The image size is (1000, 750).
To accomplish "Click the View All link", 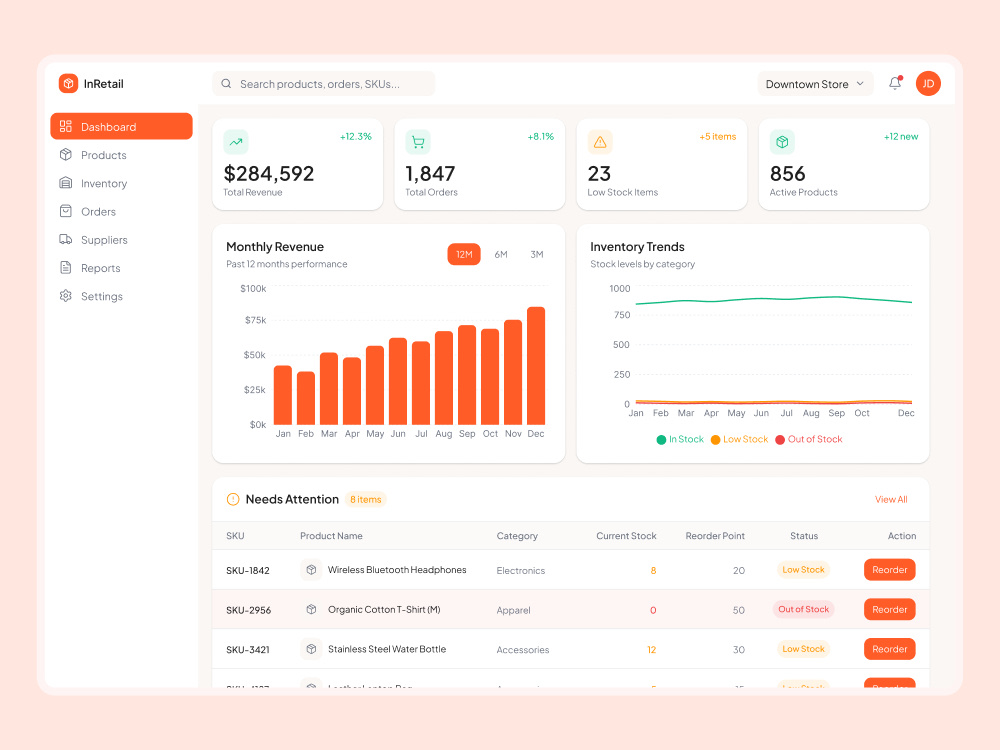I will (x=891, y=499).
